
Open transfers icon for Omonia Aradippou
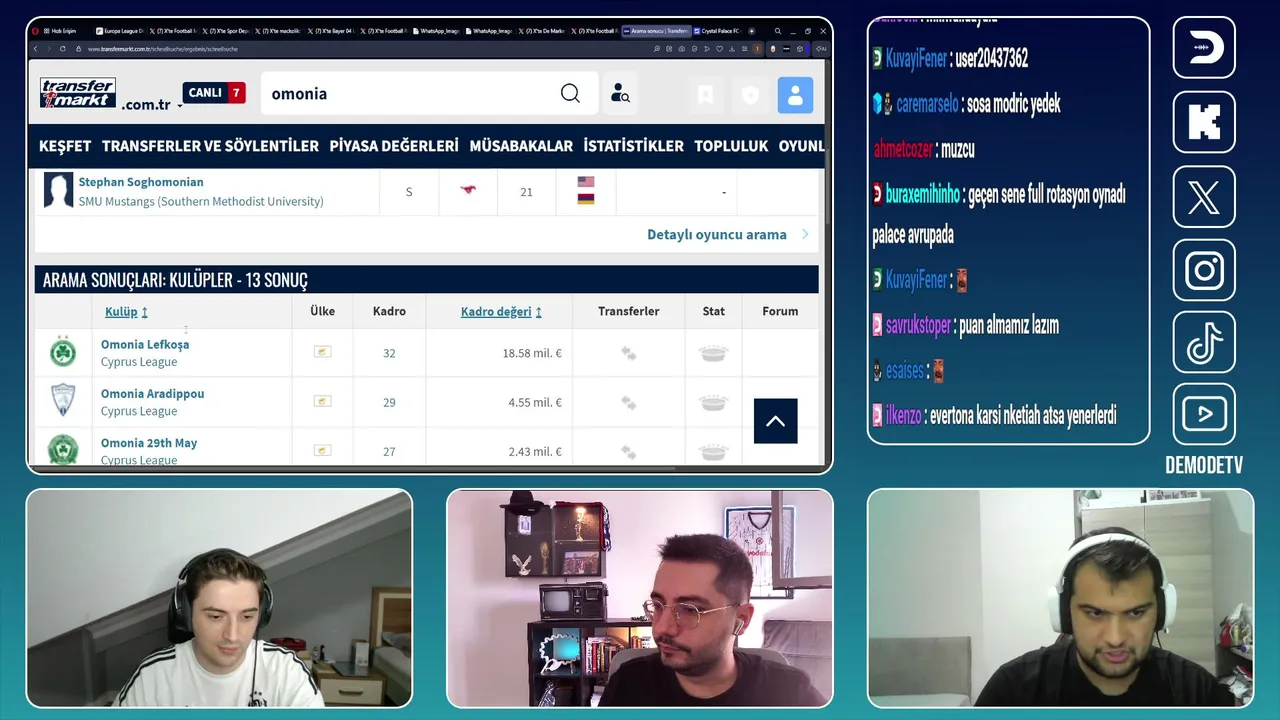tap(628, 402)
